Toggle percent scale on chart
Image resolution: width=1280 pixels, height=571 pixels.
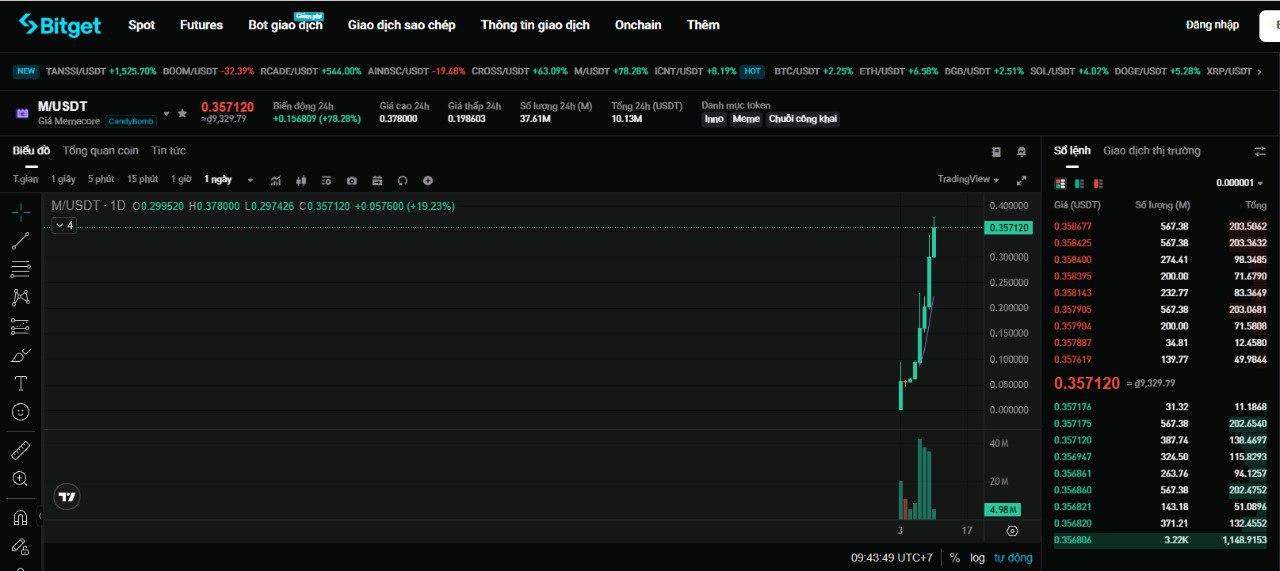[x=955, y=558]
